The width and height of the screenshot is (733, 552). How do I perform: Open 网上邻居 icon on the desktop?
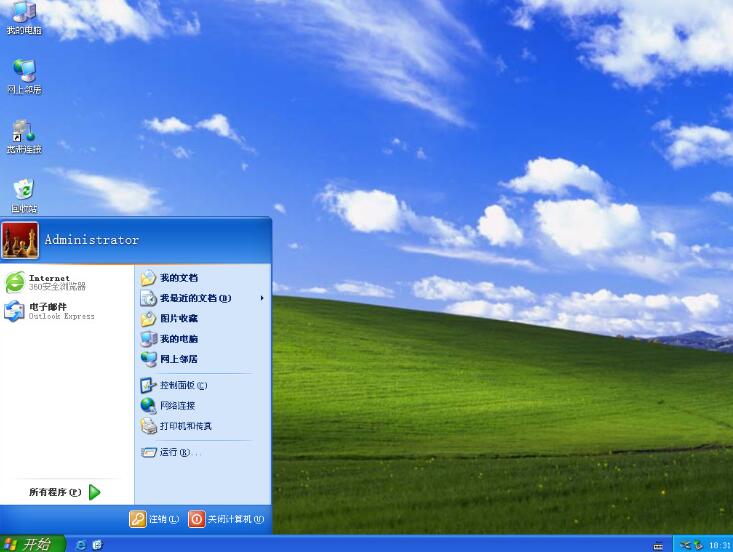(x=24, y=76)
